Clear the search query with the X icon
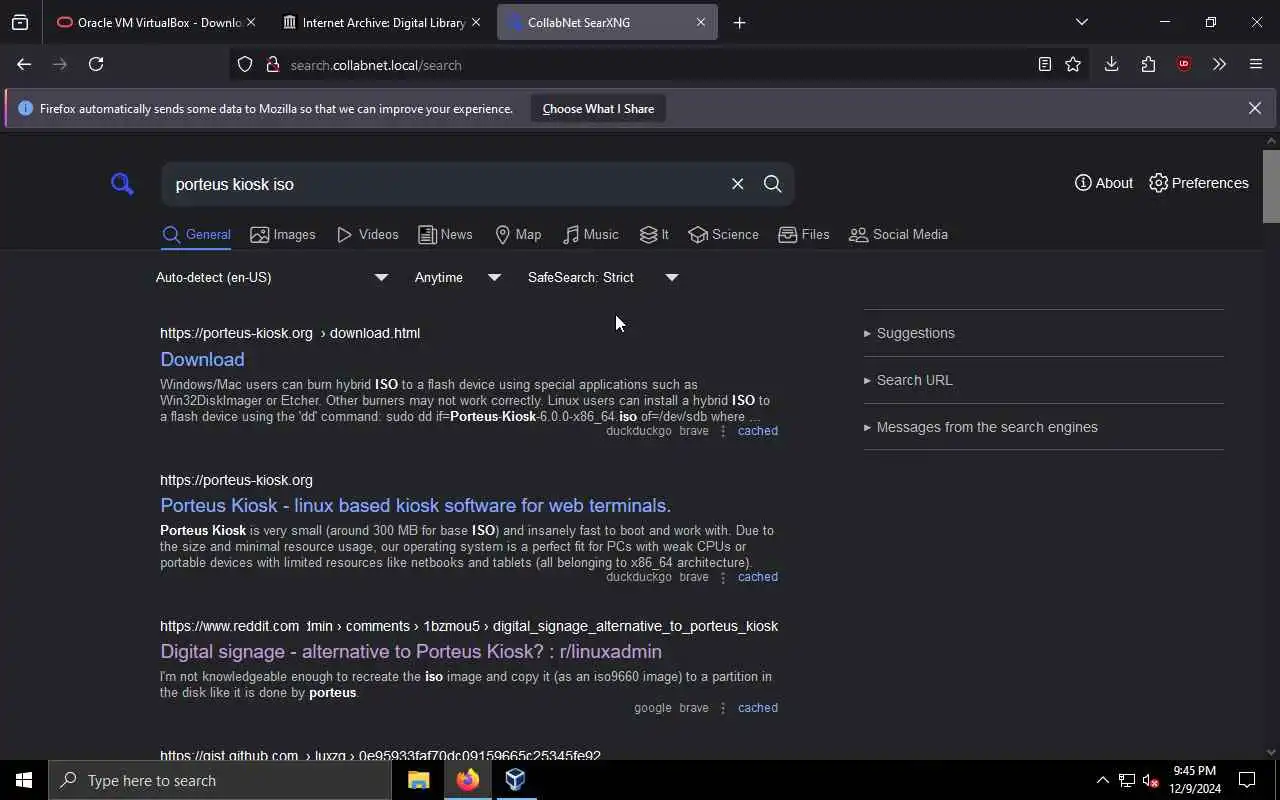Viewport: 1280px width, 800px height. click(737, 184)
